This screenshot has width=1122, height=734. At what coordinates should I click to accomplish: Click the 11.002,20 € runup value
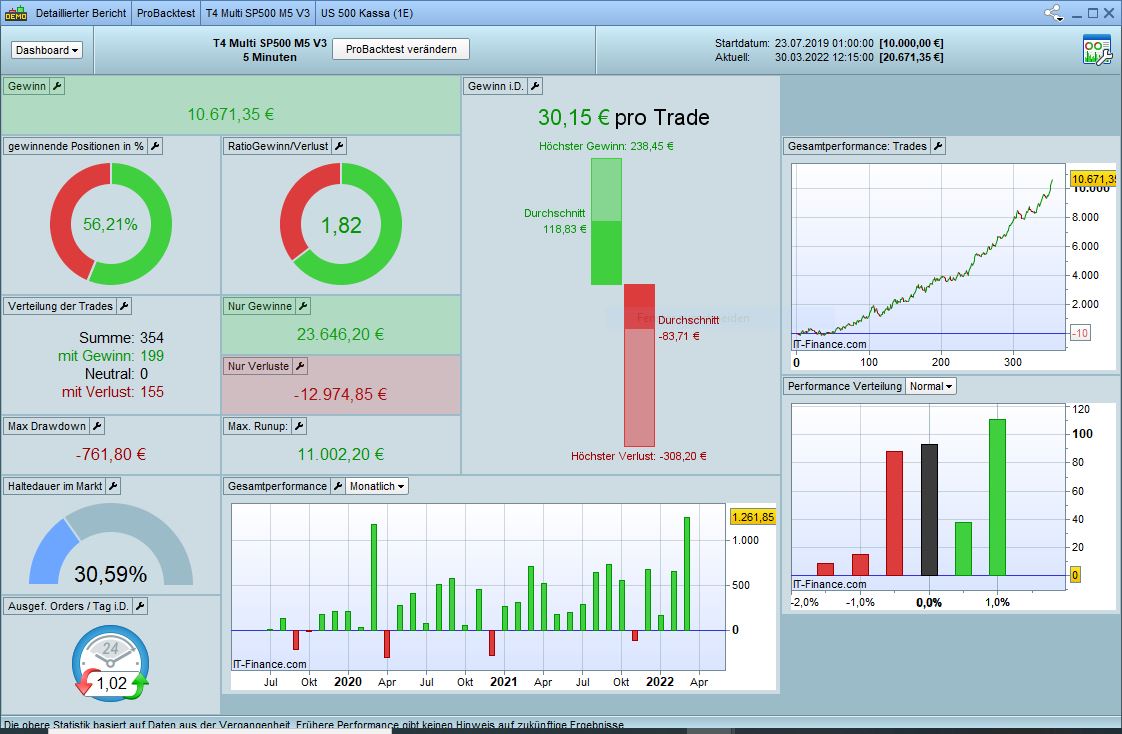341,454
